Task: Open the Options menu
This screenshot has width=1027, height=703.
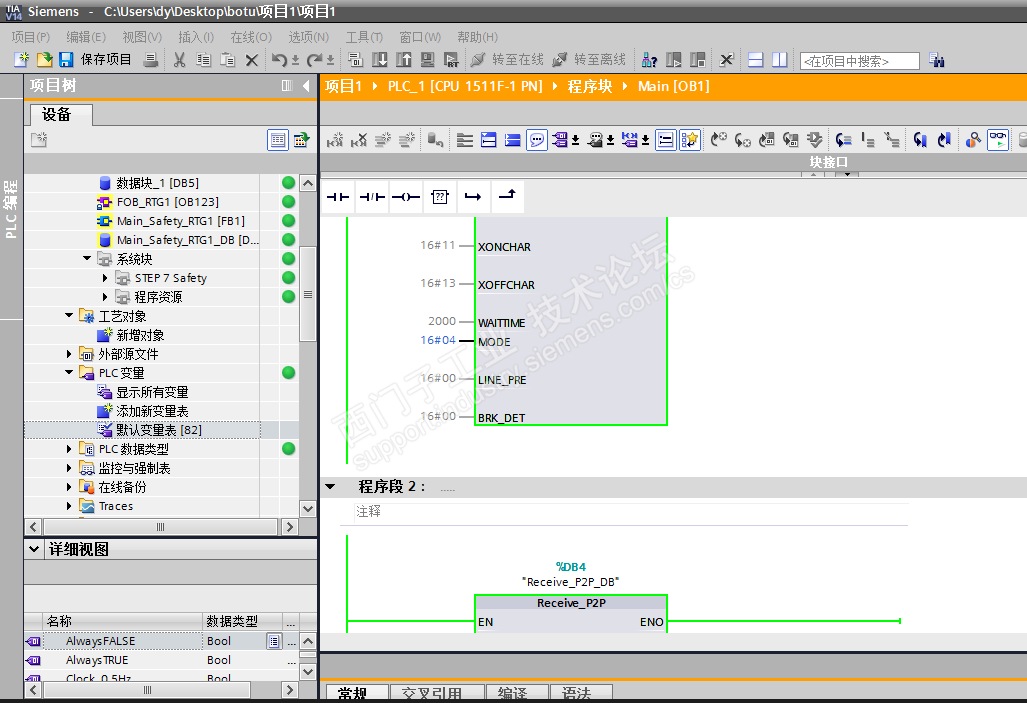Action: 308,37
